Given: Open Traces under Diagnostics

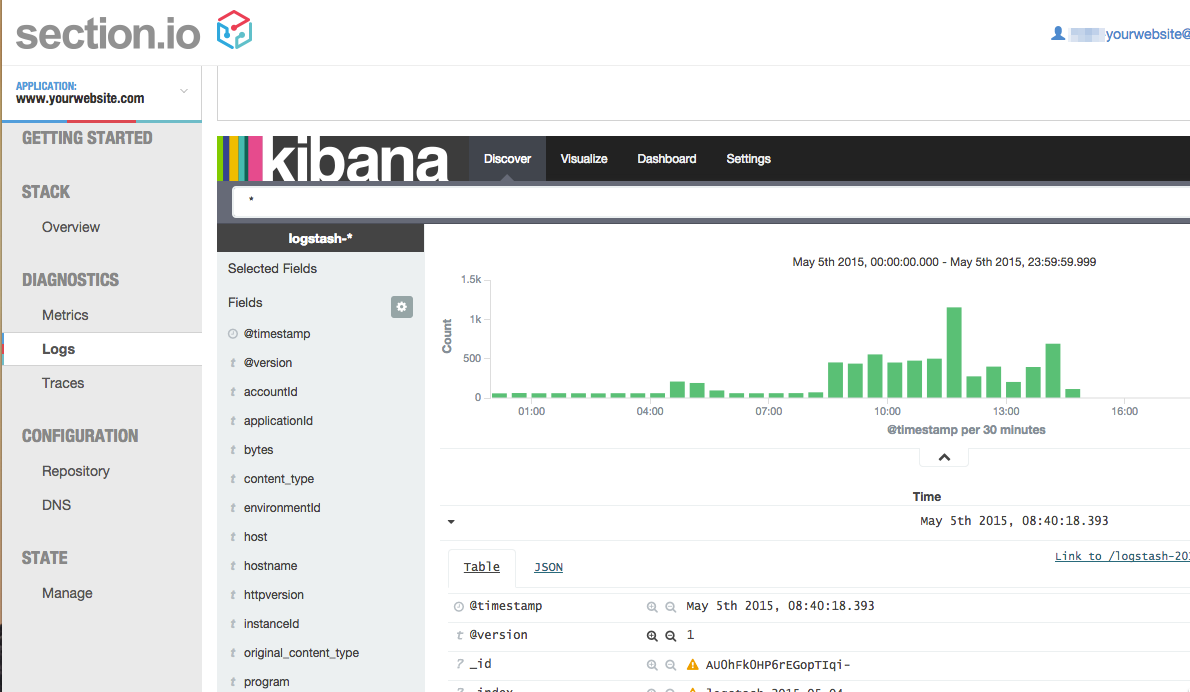Looking at the screenshot, I should (x=63, y=383).
